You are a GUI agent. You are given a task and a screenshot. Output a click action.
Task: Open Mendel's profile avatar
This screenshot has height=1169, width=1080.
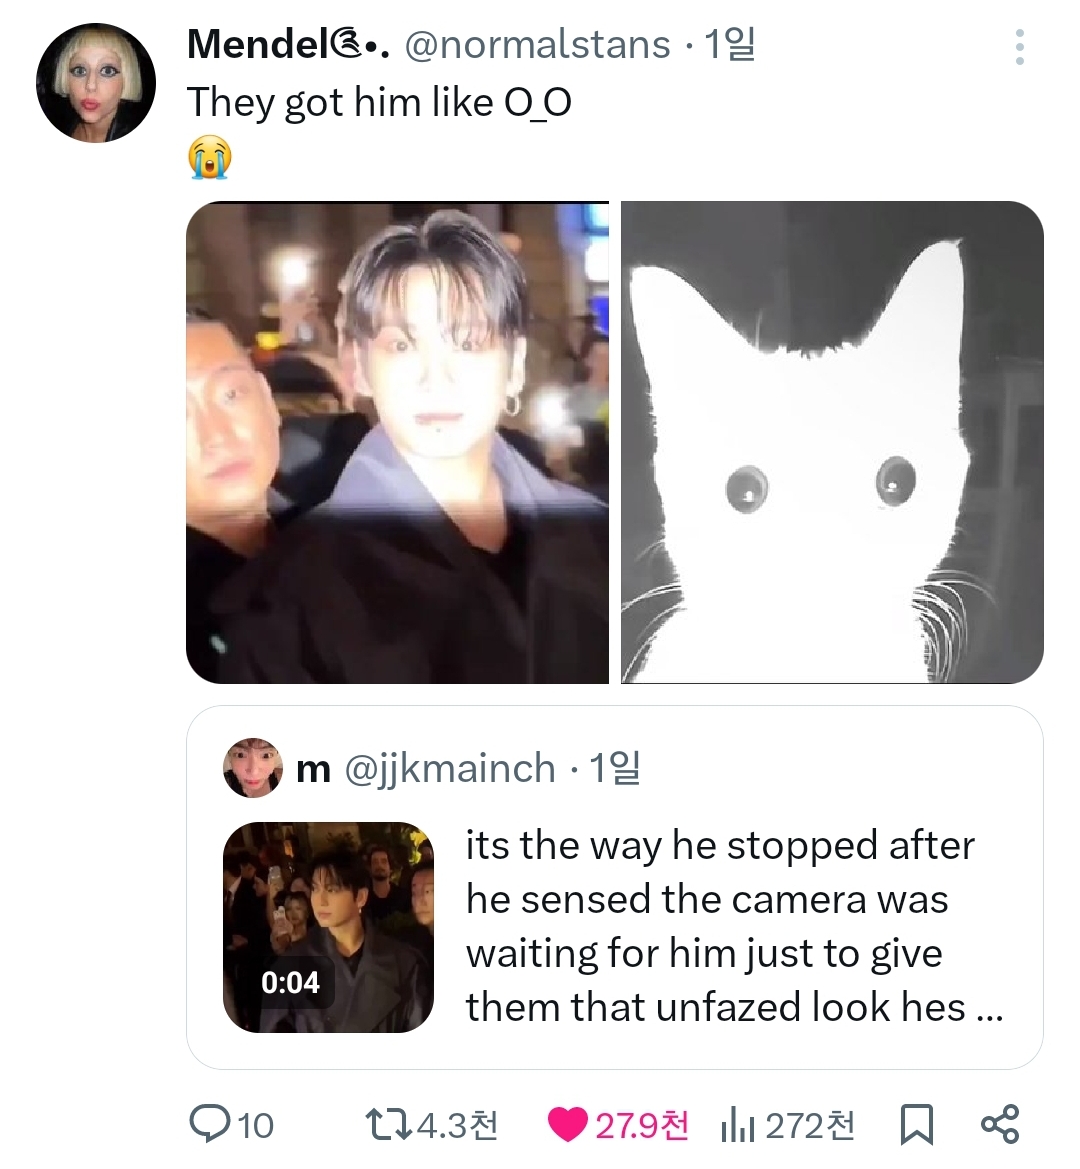click(96, 82)
